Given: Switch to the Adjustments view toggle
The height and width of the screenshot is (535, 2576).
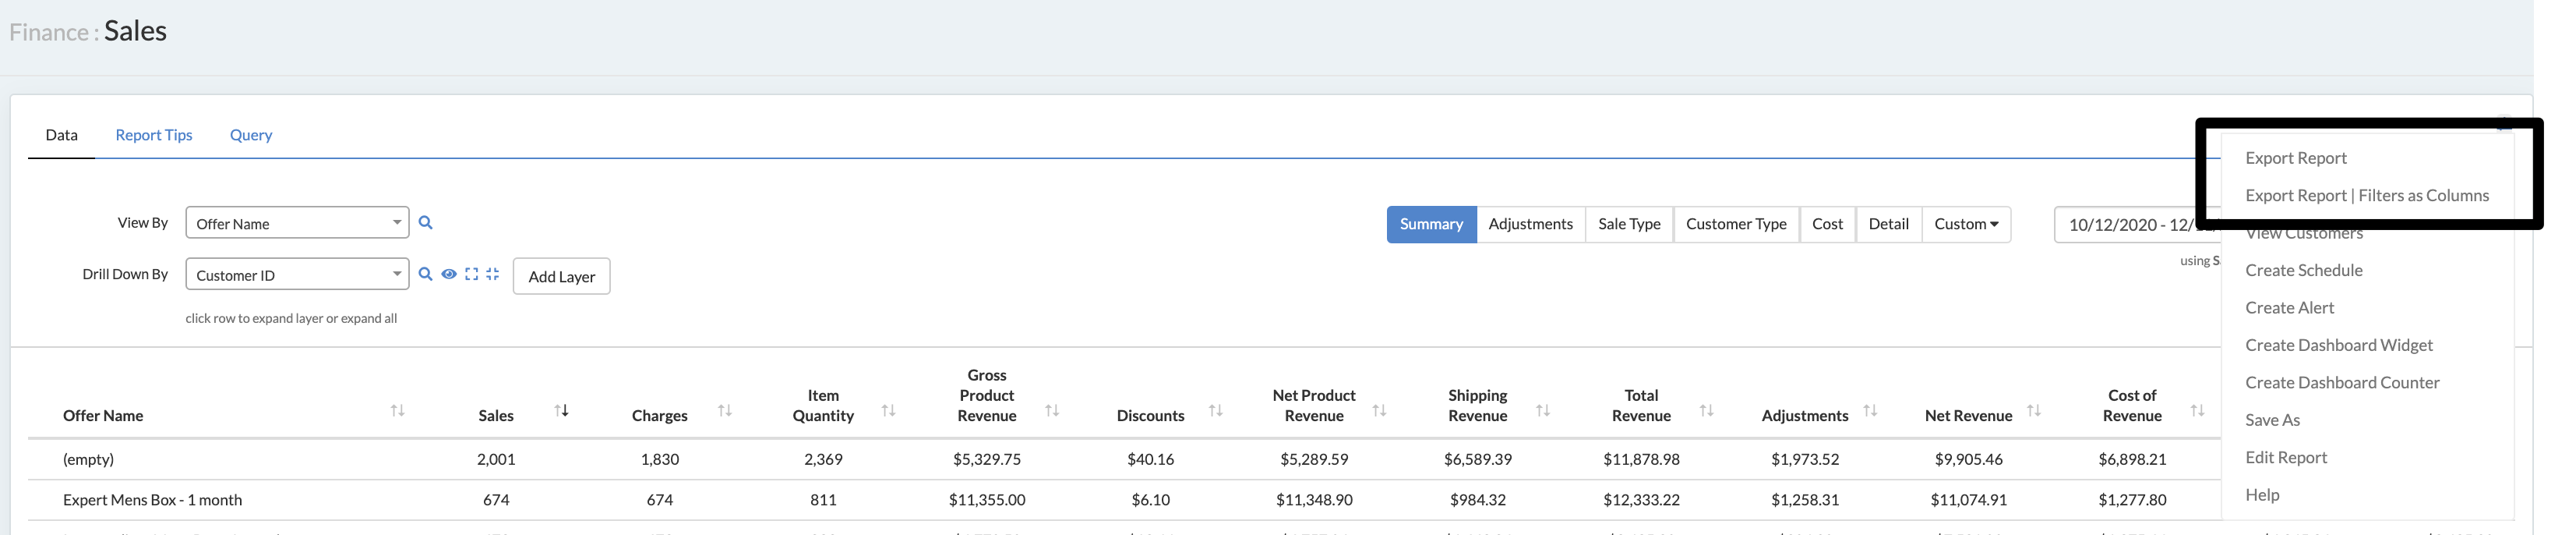Looking at the screenshot, I should coord(1530,224).
